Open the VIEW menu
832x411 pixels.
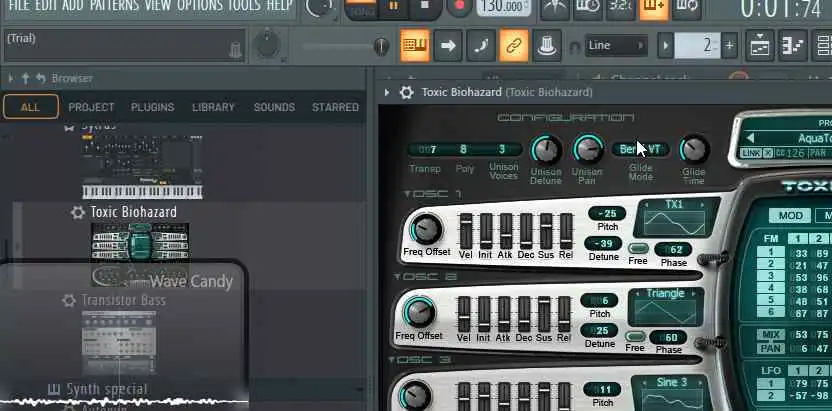158,5
